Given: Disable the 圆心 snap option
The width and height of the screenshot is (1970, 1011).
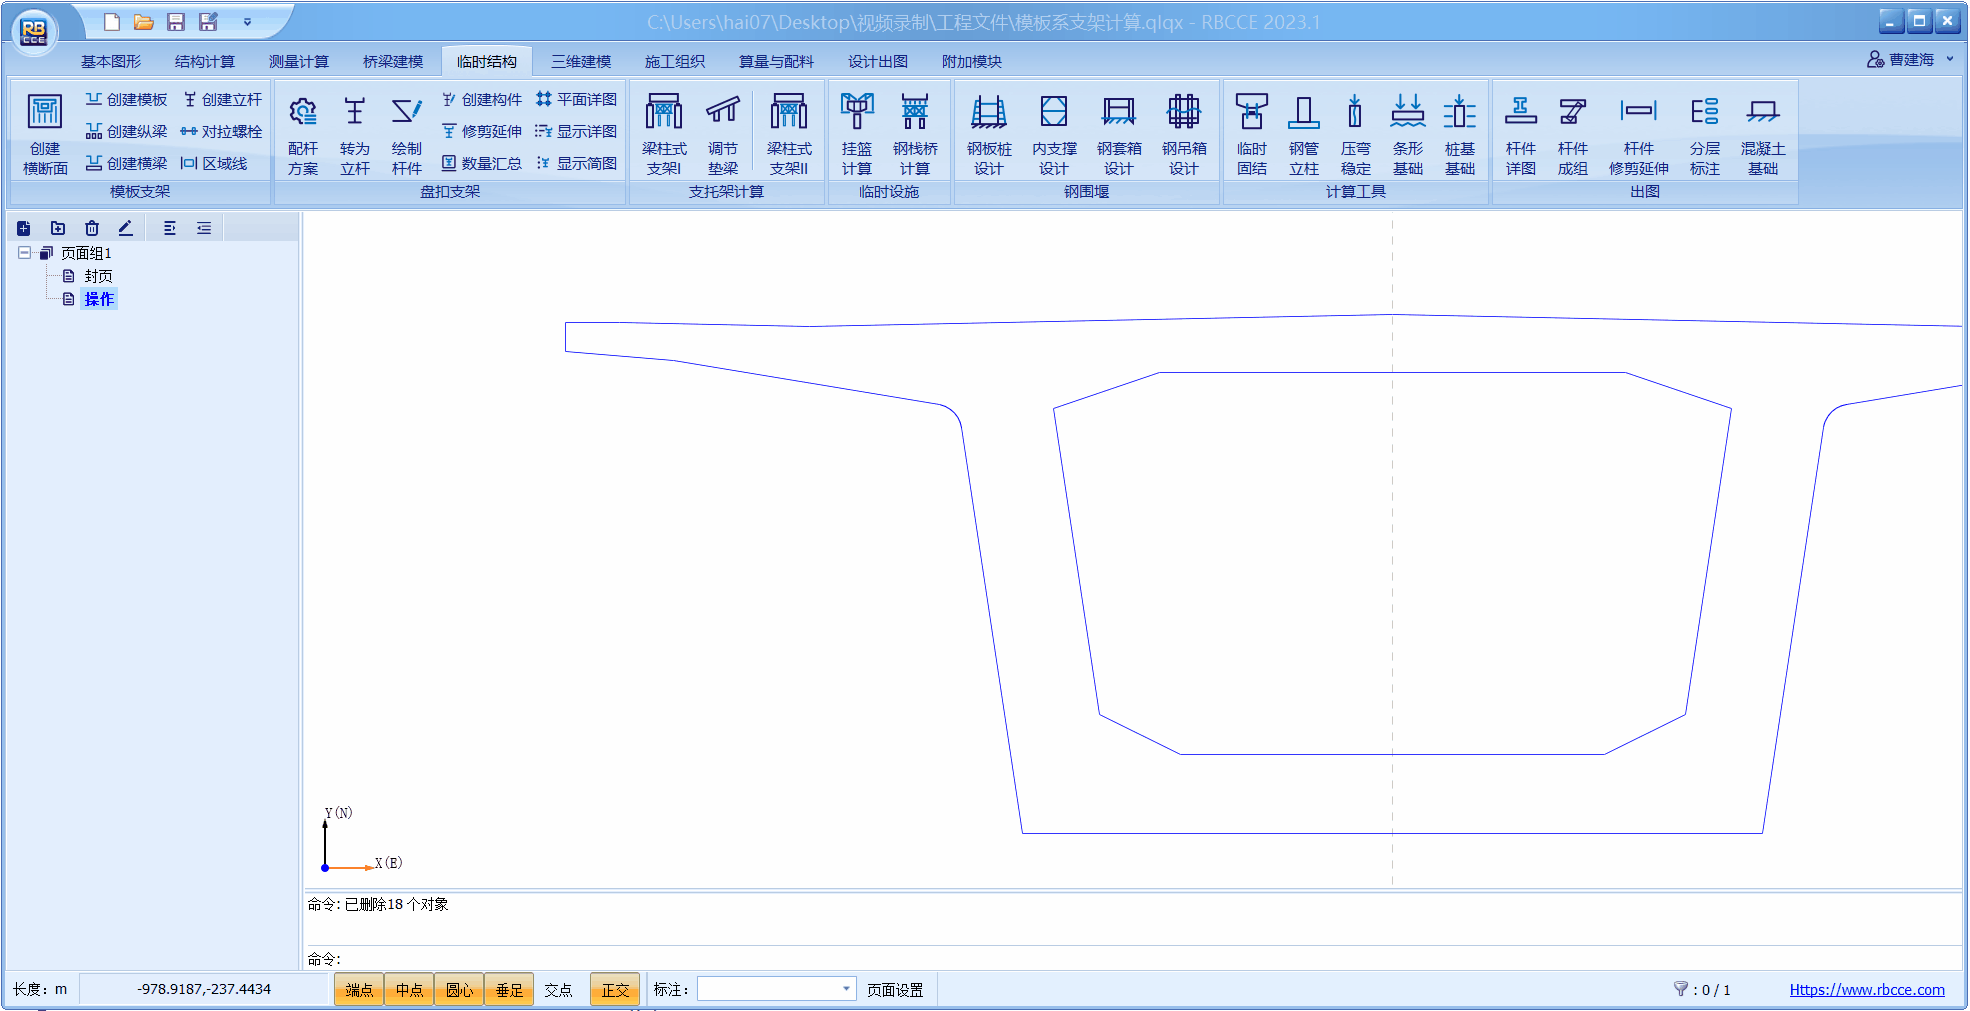Looking at the screenshot, I should [459, 990].
